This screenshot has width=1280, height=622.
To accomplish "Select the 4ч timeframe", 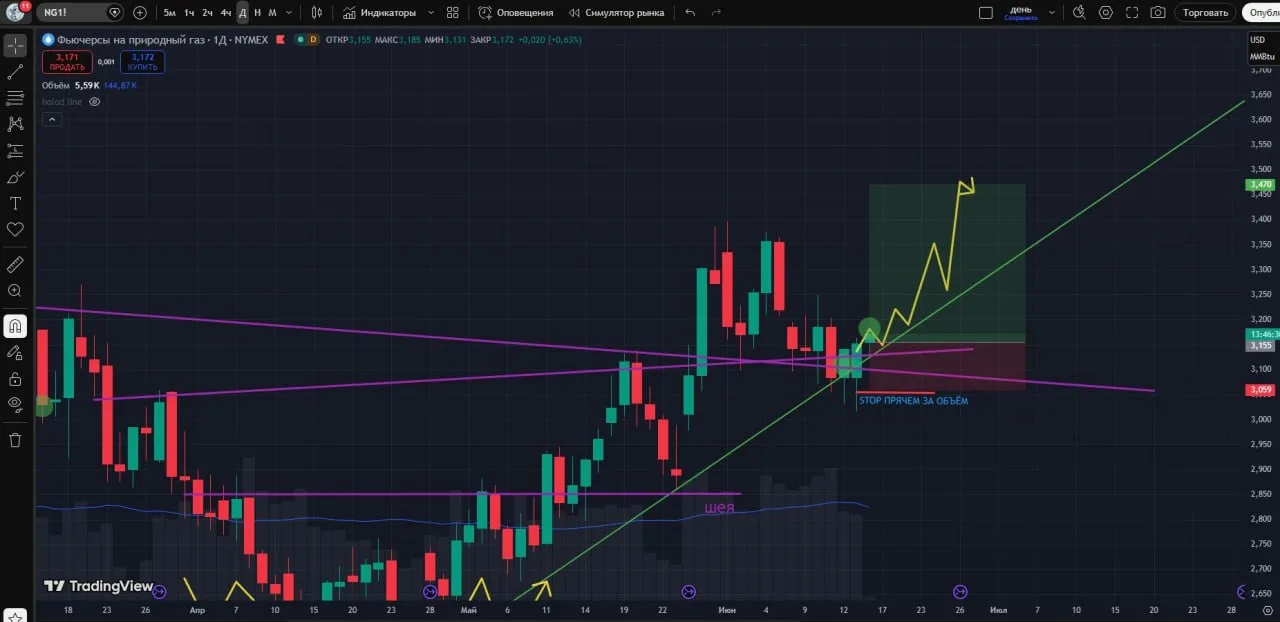I will (226, 13).
